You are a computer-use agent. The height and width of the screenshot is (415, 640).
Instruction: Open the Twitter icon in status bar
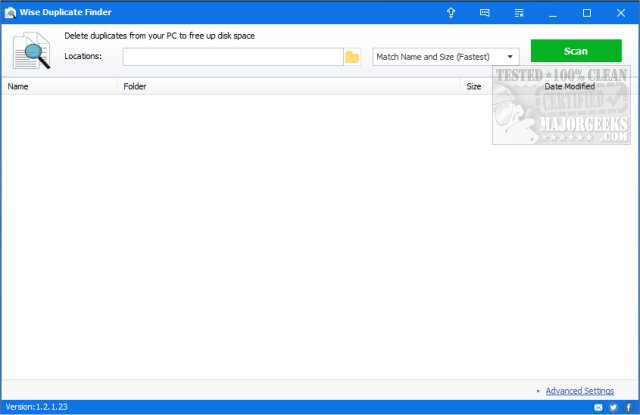tap(613, 407)
